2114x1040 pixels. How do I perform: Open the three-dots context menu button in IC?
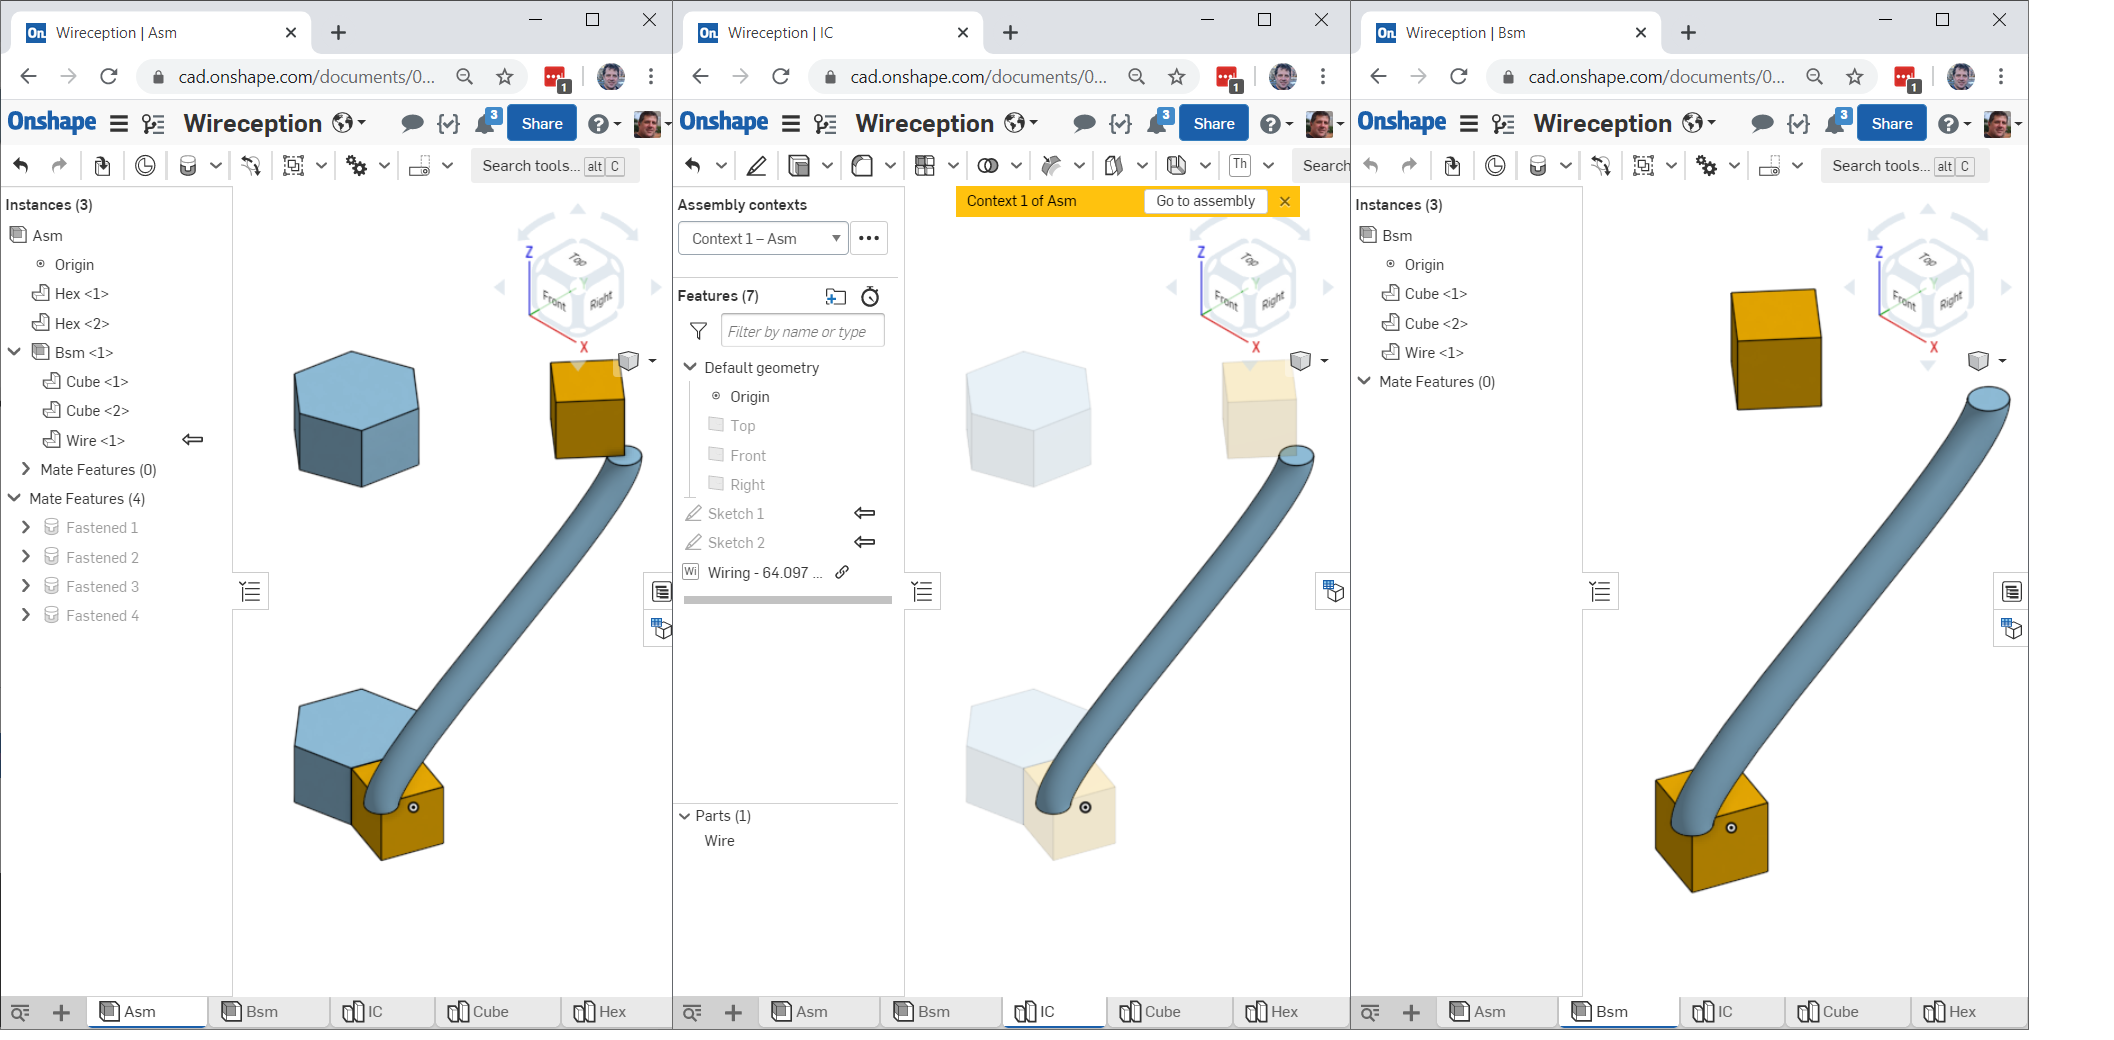[869, 238]
